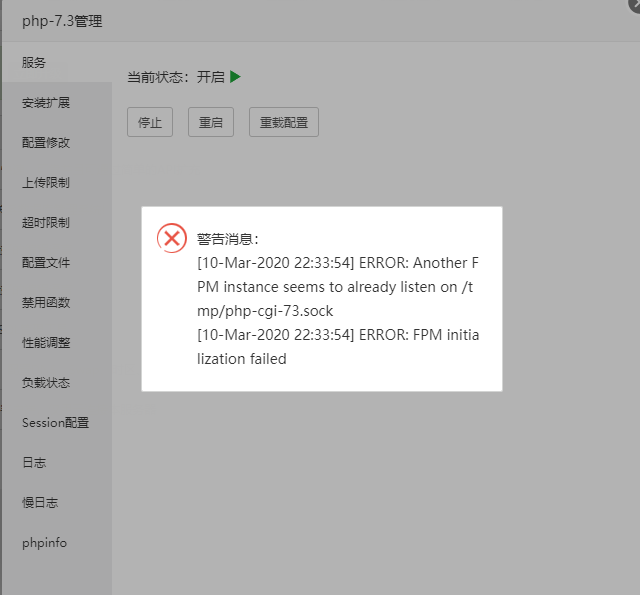640x595 pixels.
Task: Click the 警告消息 heading text
Action: coord(228,239)
